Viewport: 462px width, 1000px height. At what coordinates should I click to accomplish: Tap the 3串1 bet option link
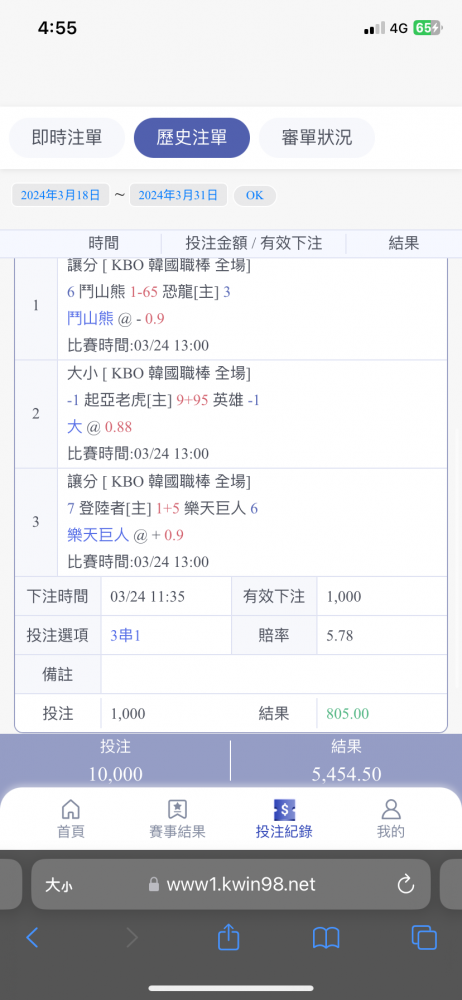126,635
